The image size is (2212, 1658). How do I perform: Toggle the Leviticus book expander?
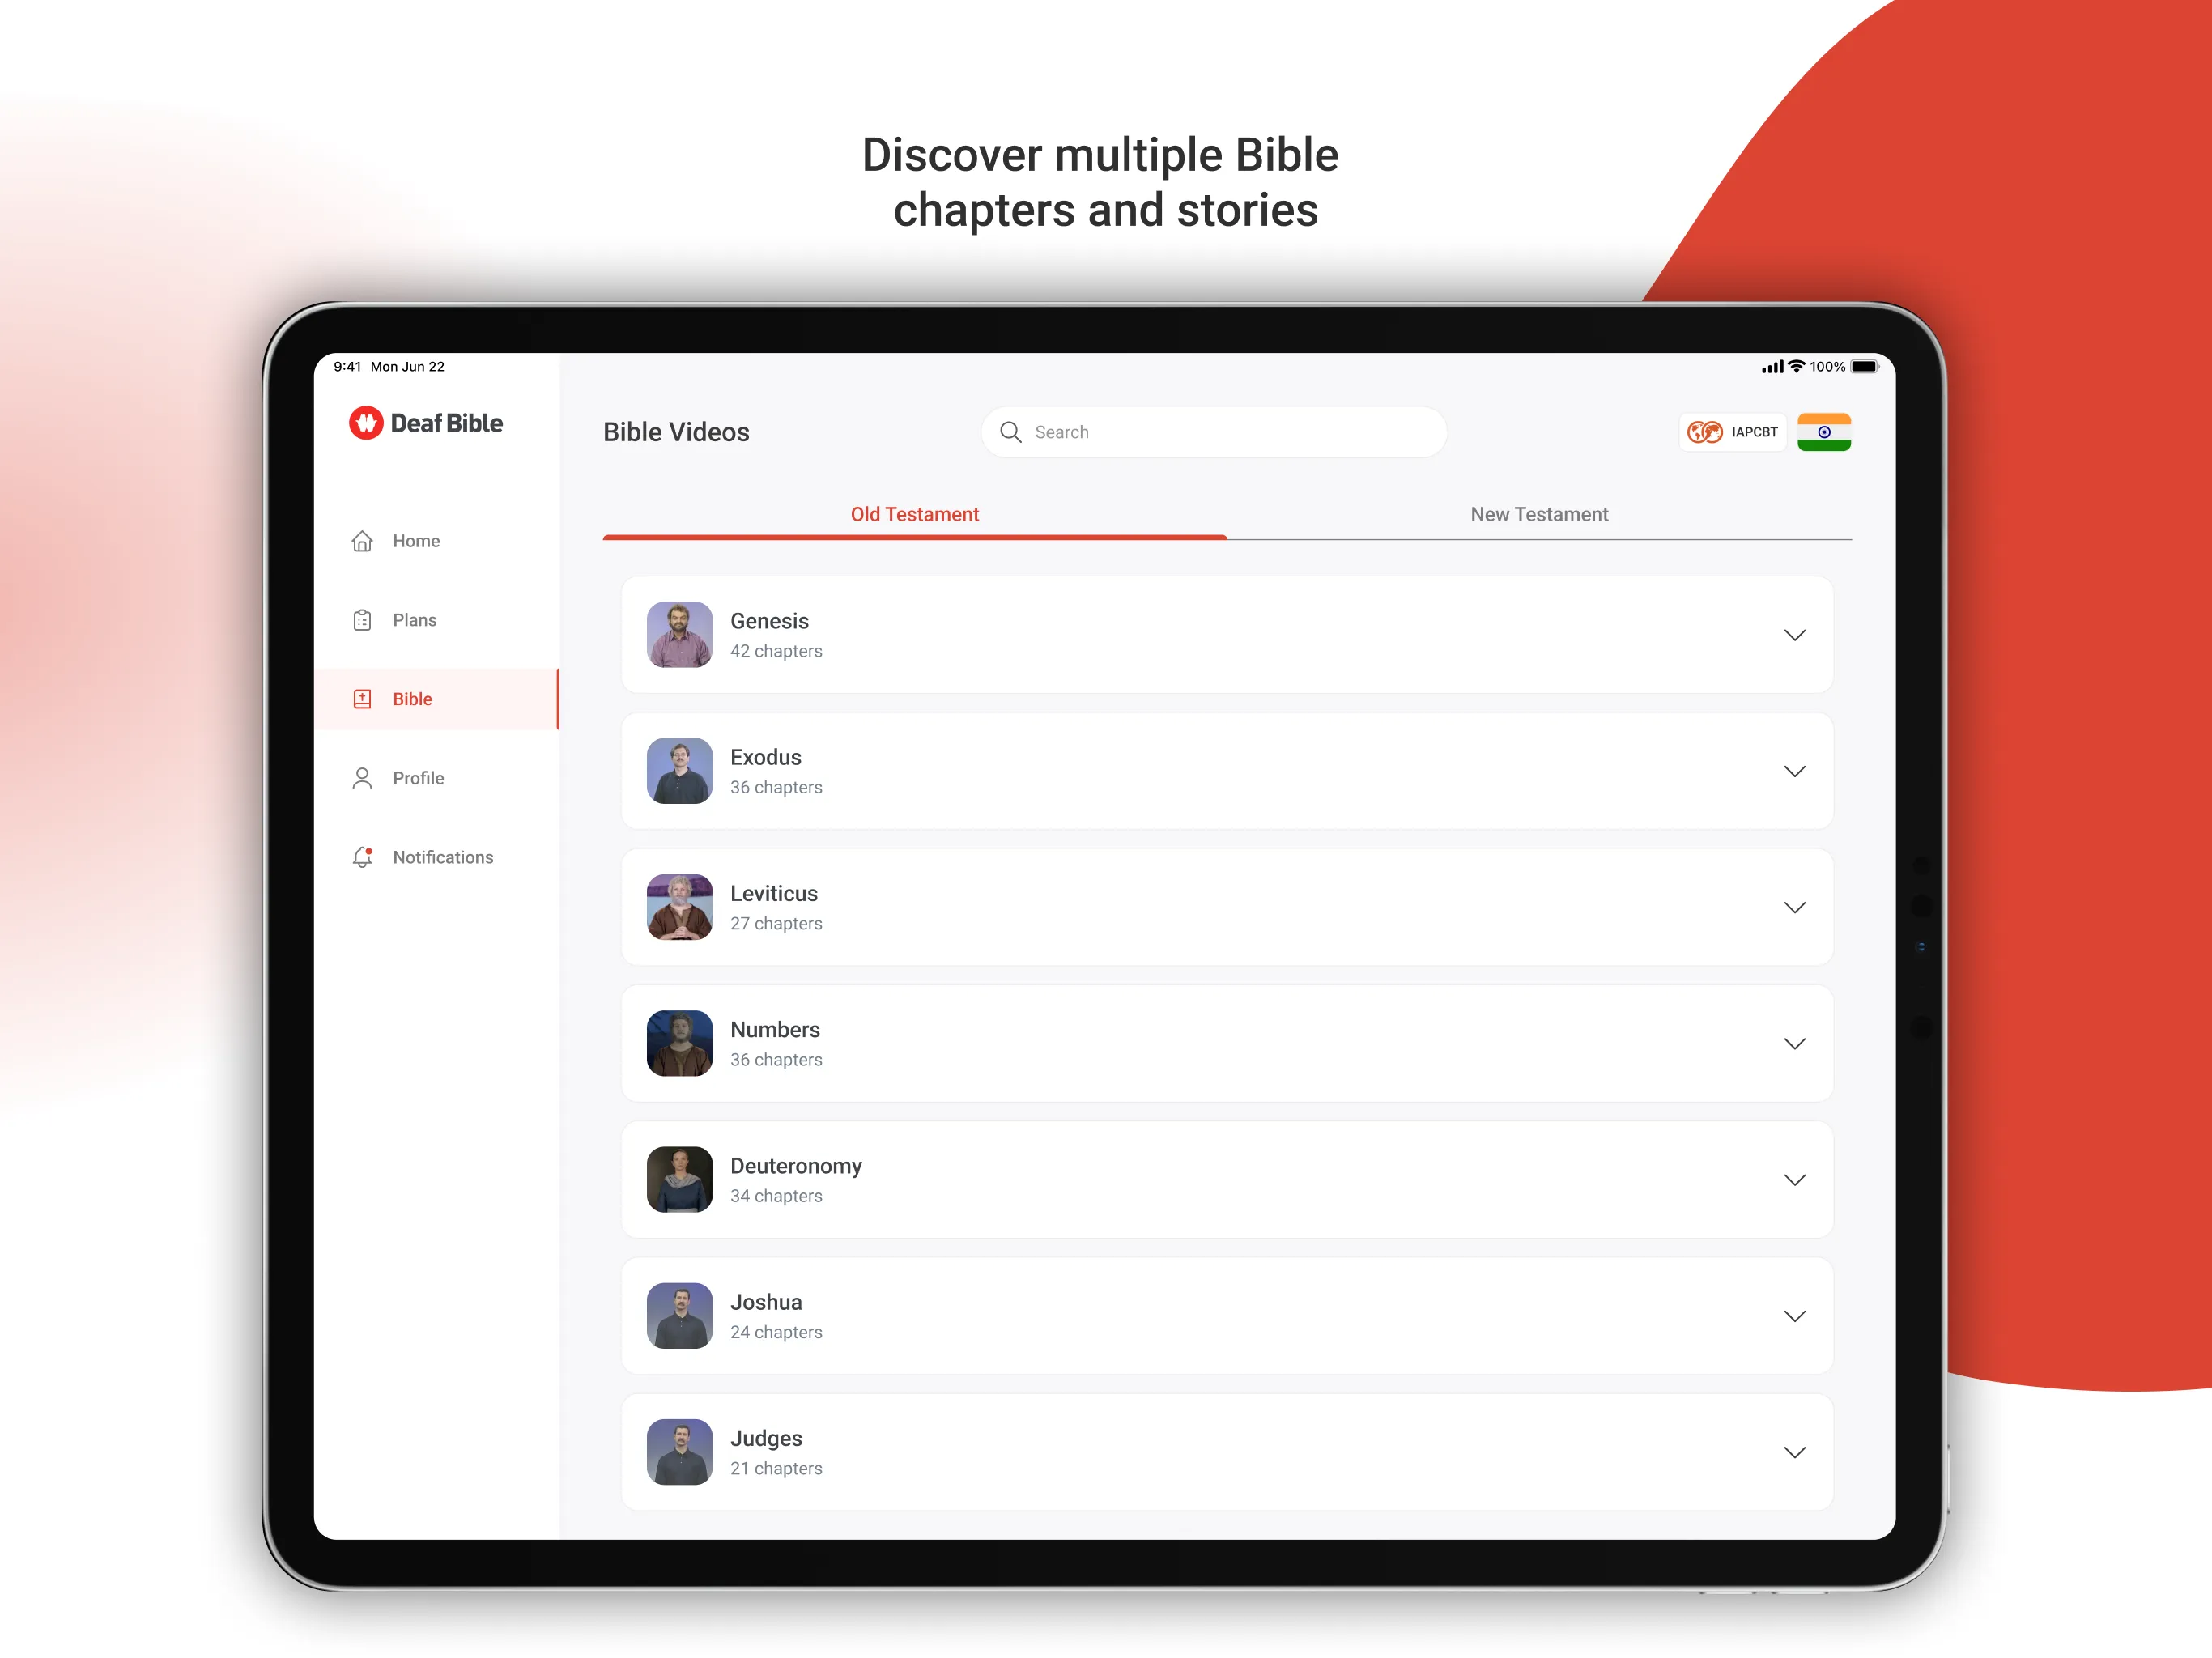pos(1796,908)
